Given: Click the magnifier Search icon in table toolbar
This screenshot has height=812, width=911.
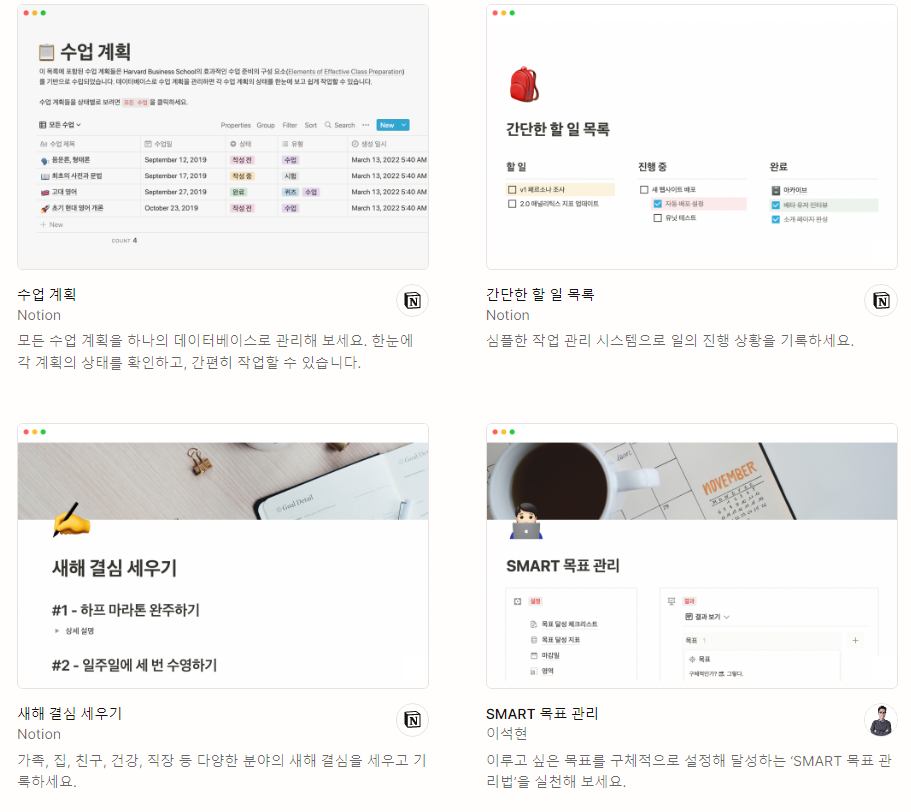Looking at the screenshot, I should [328, 125].
